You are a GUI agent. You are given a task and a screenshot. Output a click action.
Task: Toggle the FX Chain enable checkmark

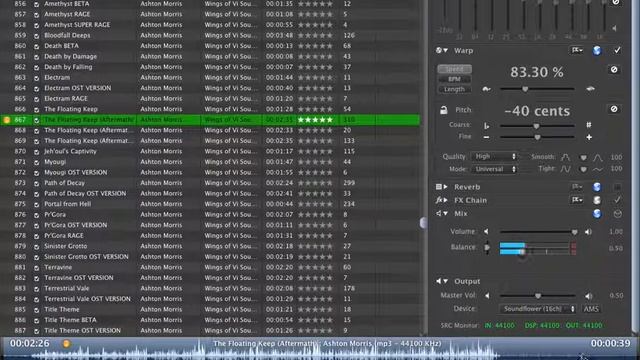click(x=617, y=200)
